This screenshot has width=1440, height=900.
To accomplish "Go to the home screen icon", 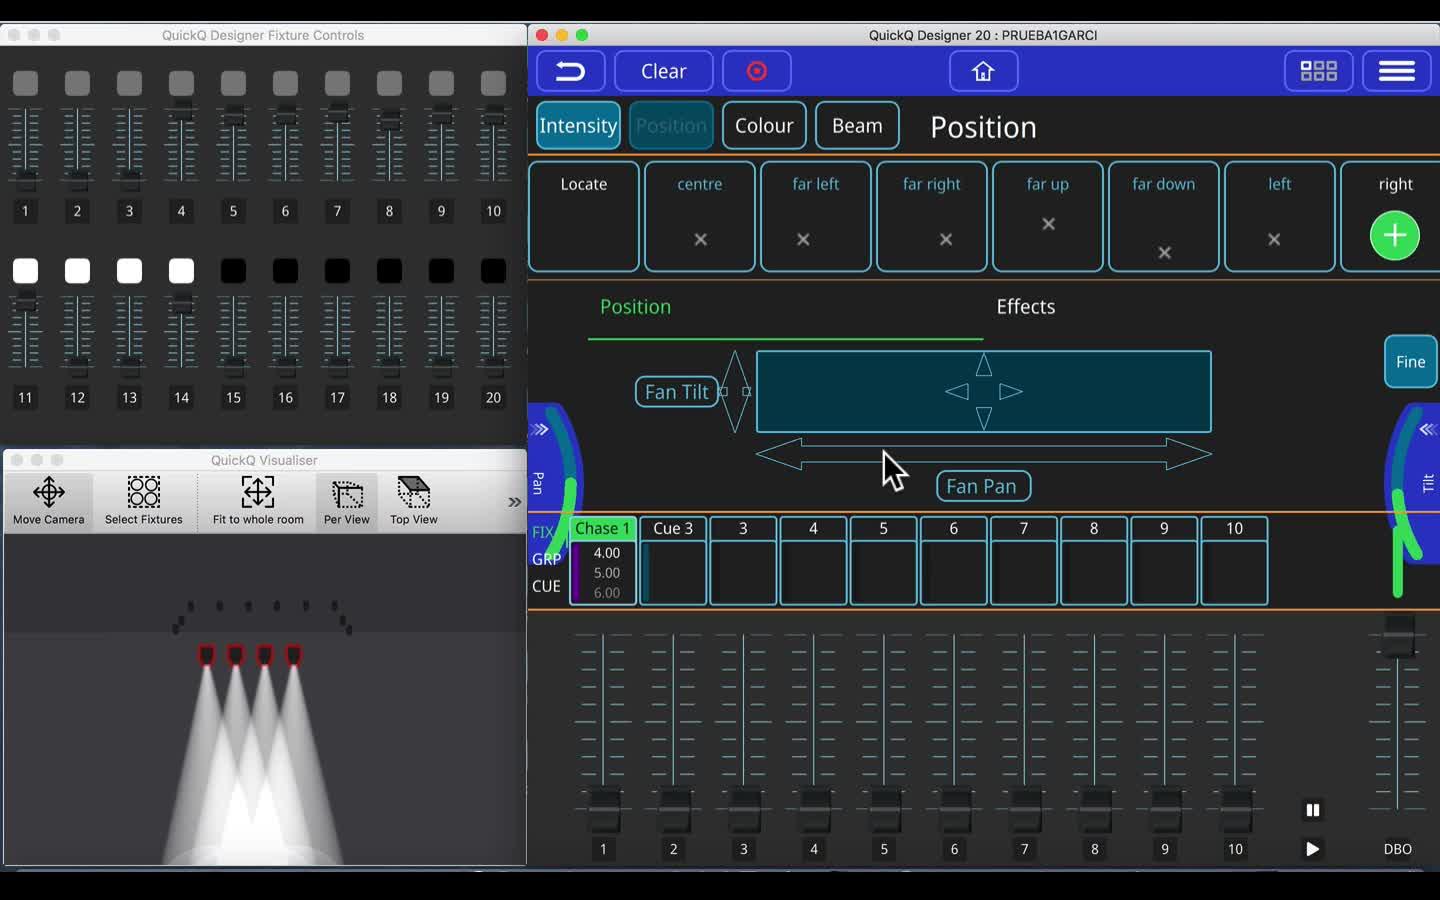I will pos(983,71).
